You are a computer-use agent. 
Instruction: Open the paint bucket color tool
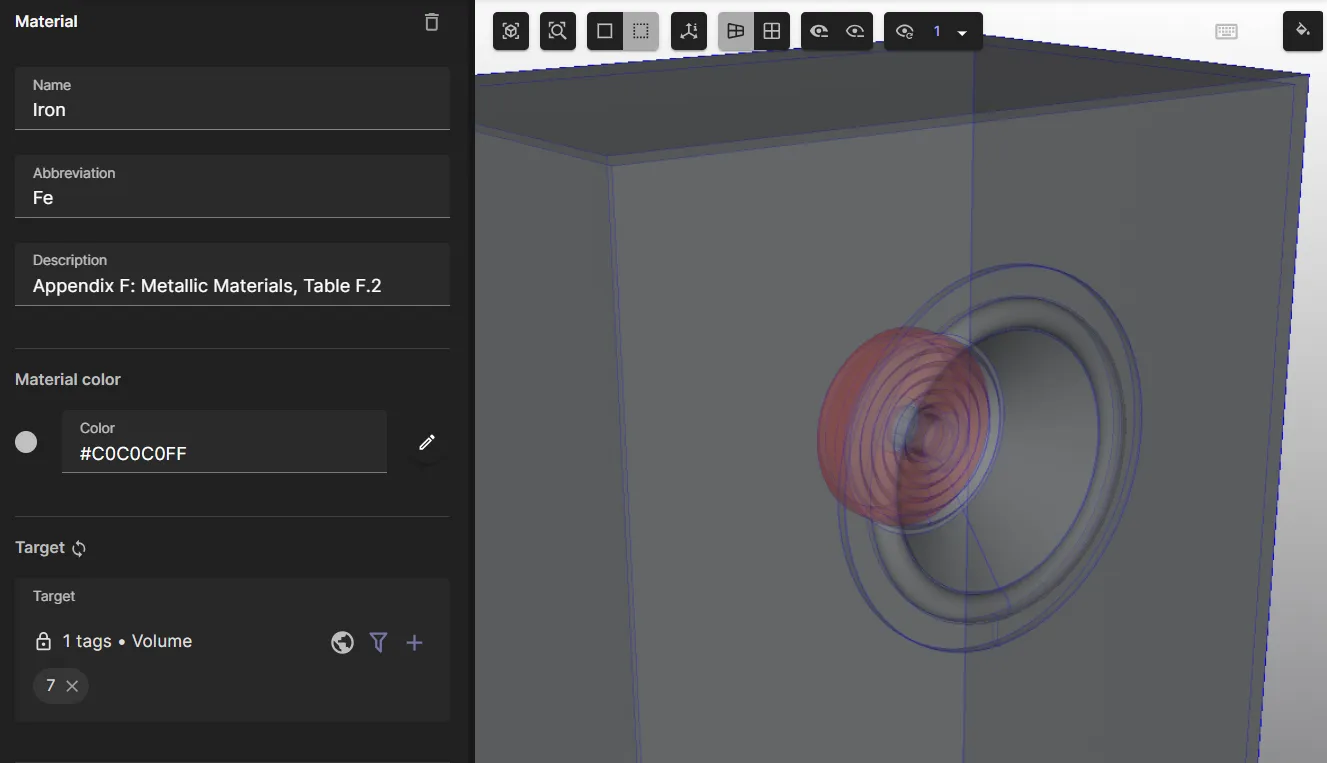coord(1303,31)
